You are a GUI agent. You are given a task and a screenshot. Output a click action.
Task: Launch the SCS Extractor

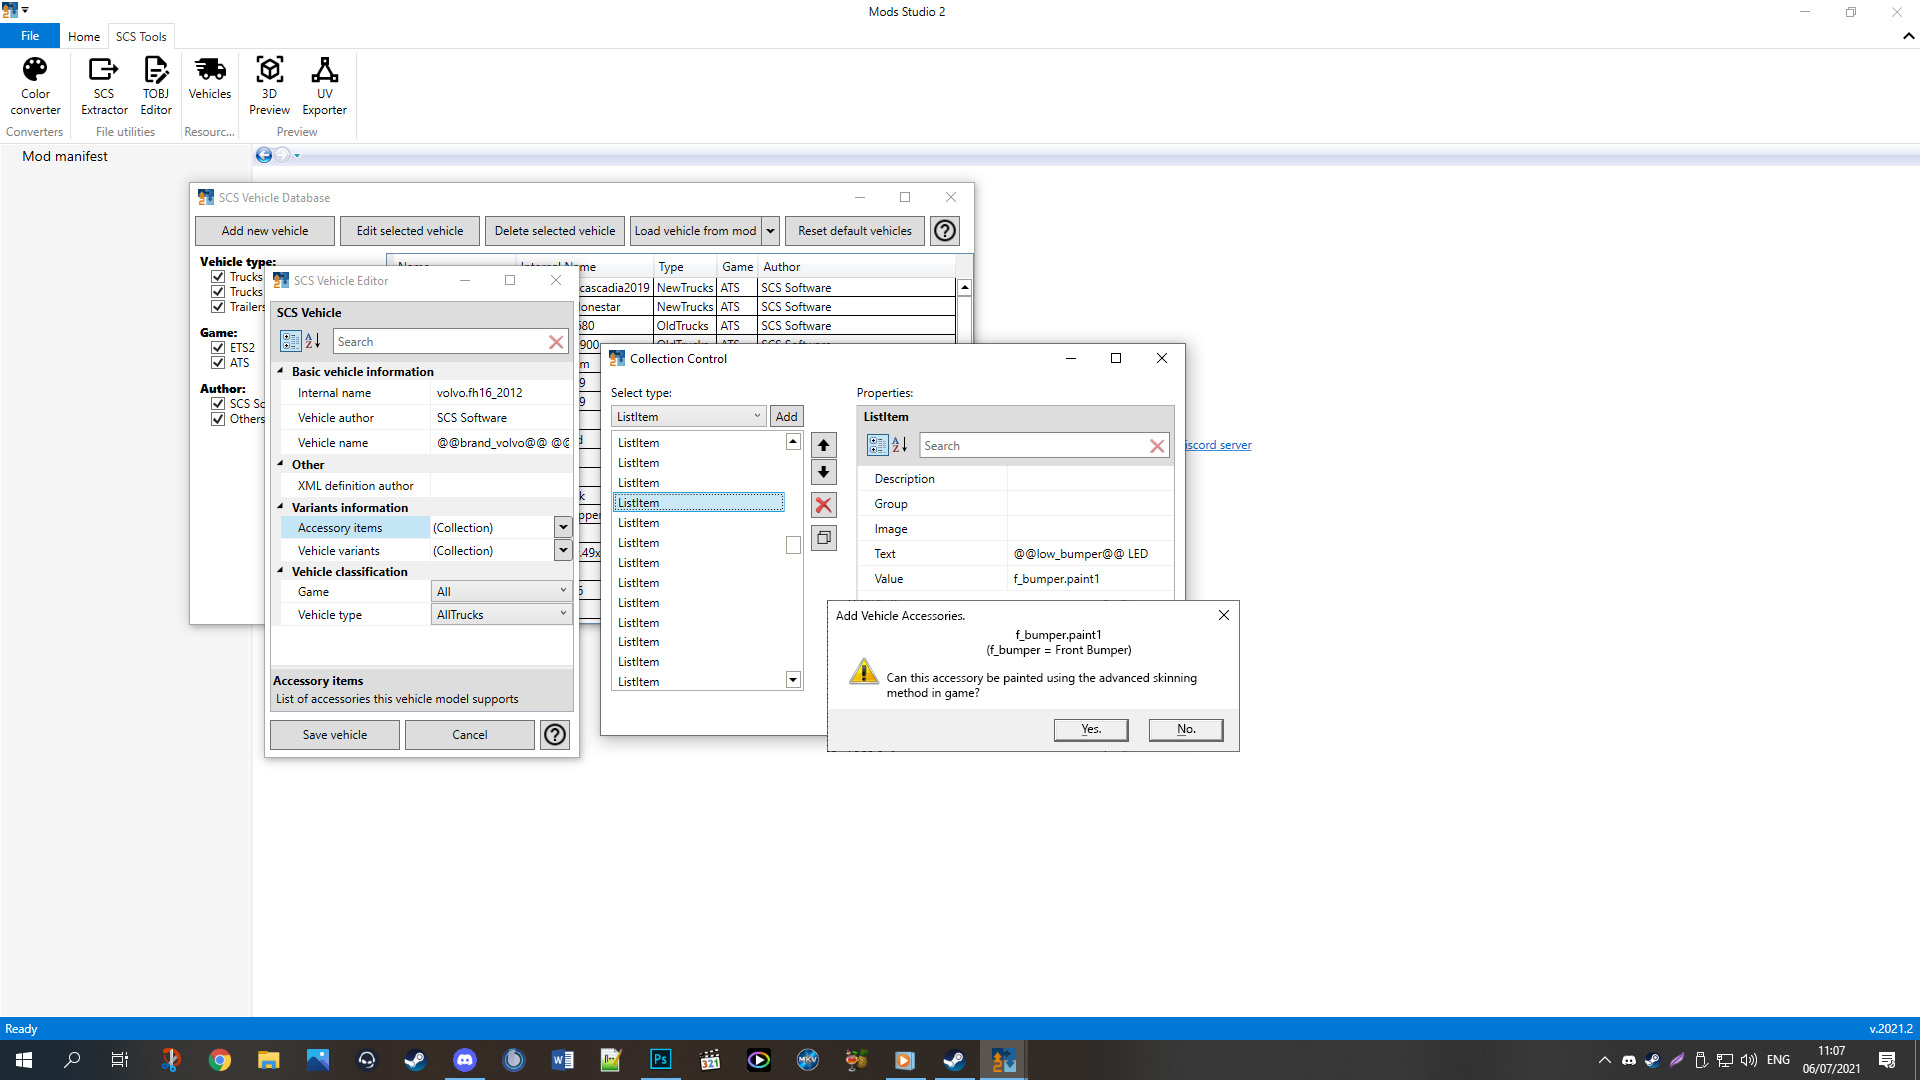pyautogui.click(x=103, y=85)
